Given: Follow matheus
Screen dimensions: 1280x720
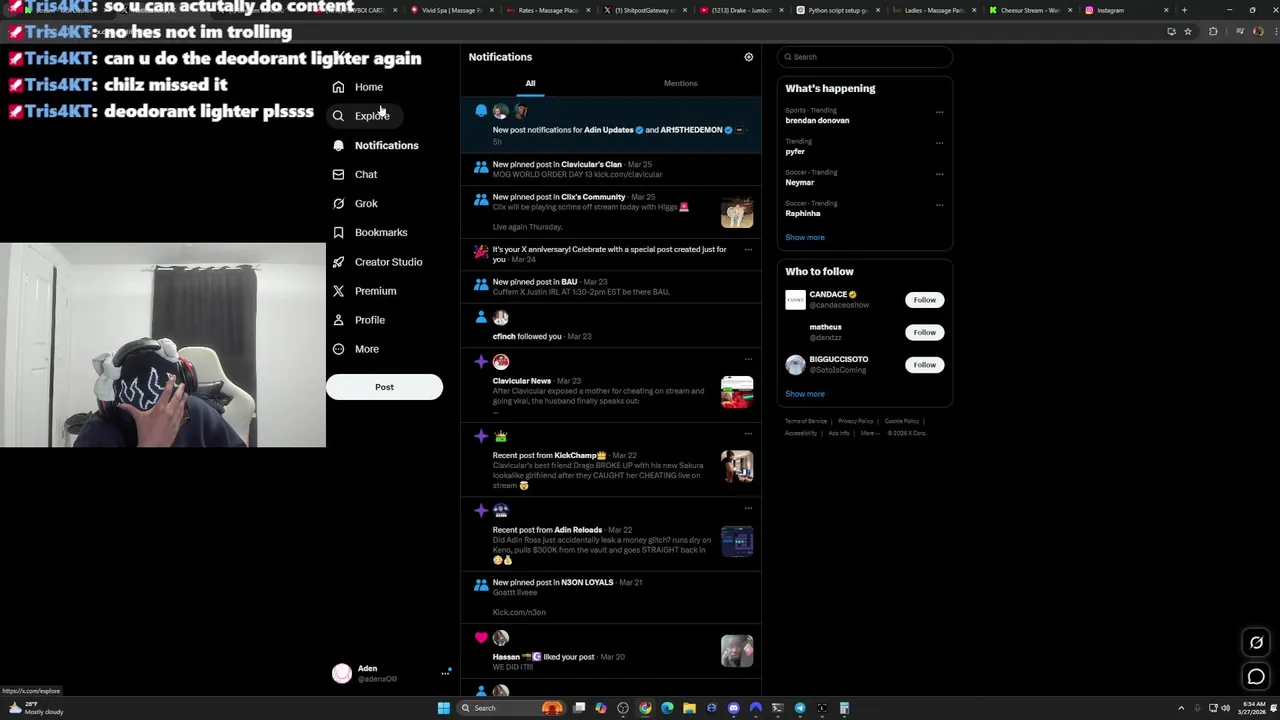Looking at the screenshot, I should click(924, 332).
